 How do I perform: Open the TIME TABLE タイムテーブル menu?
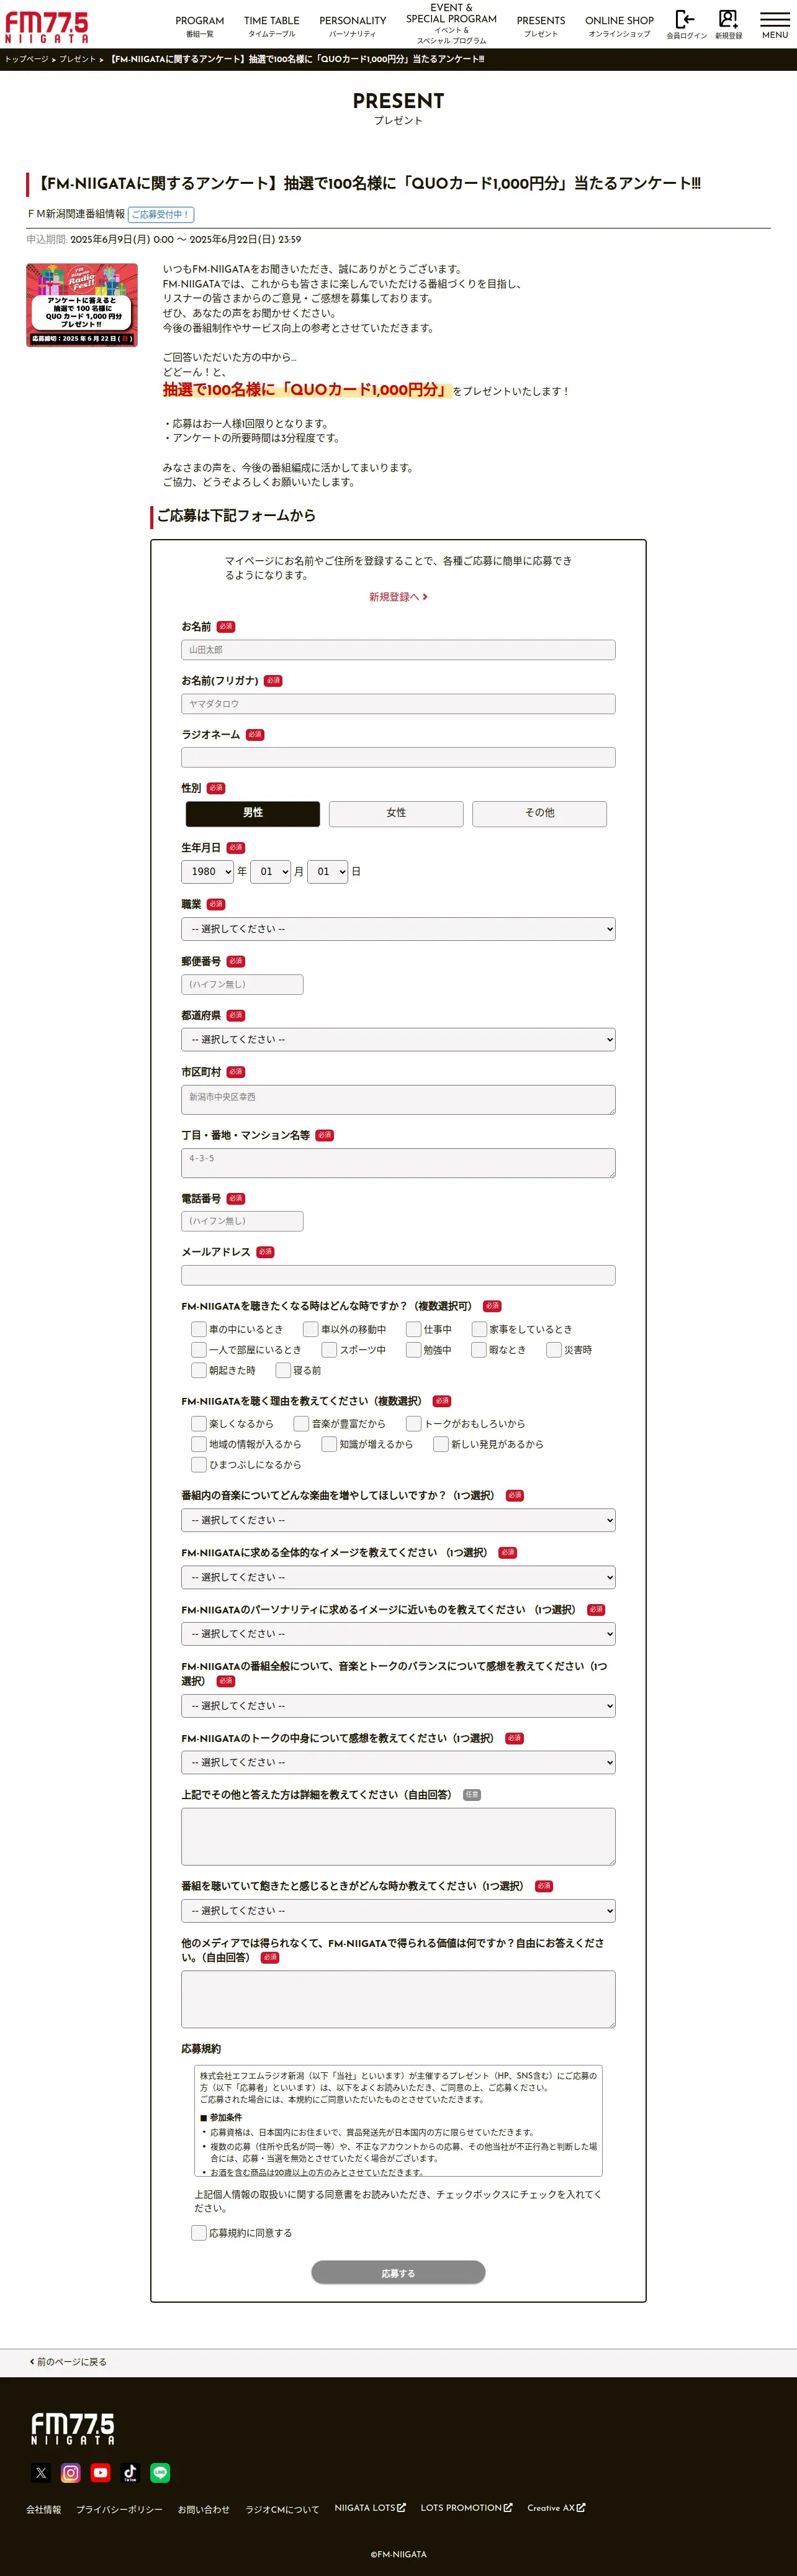tap(272, 26)
